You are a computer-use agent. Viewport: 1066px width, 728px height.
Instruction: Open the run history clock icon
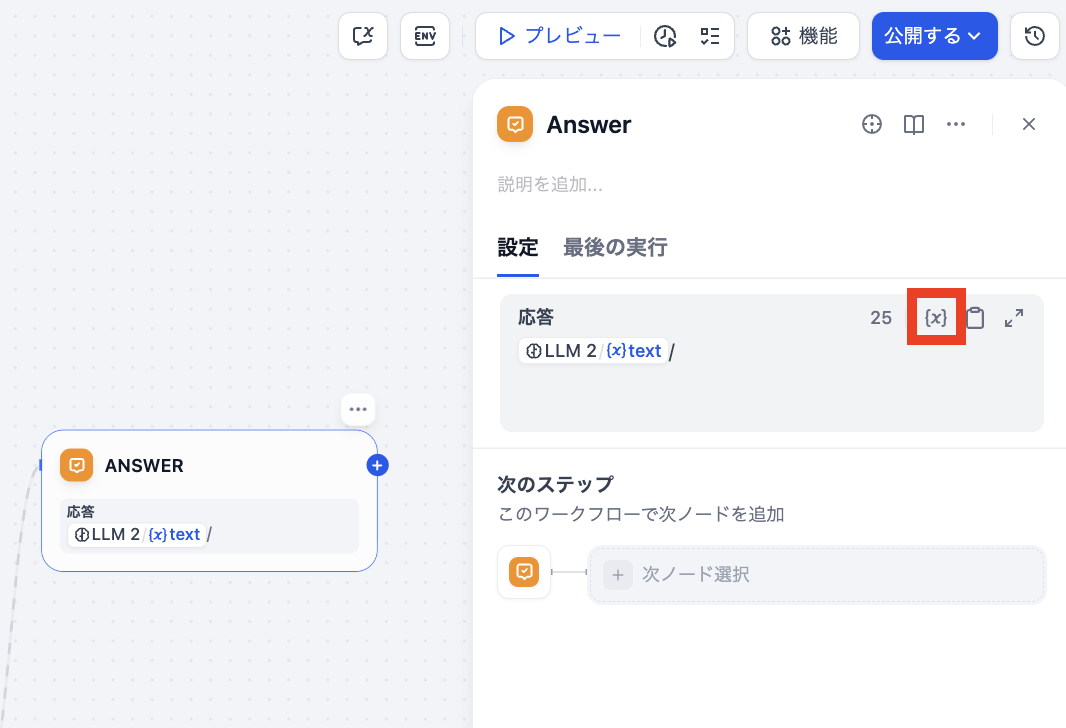(x=665, y=36)
